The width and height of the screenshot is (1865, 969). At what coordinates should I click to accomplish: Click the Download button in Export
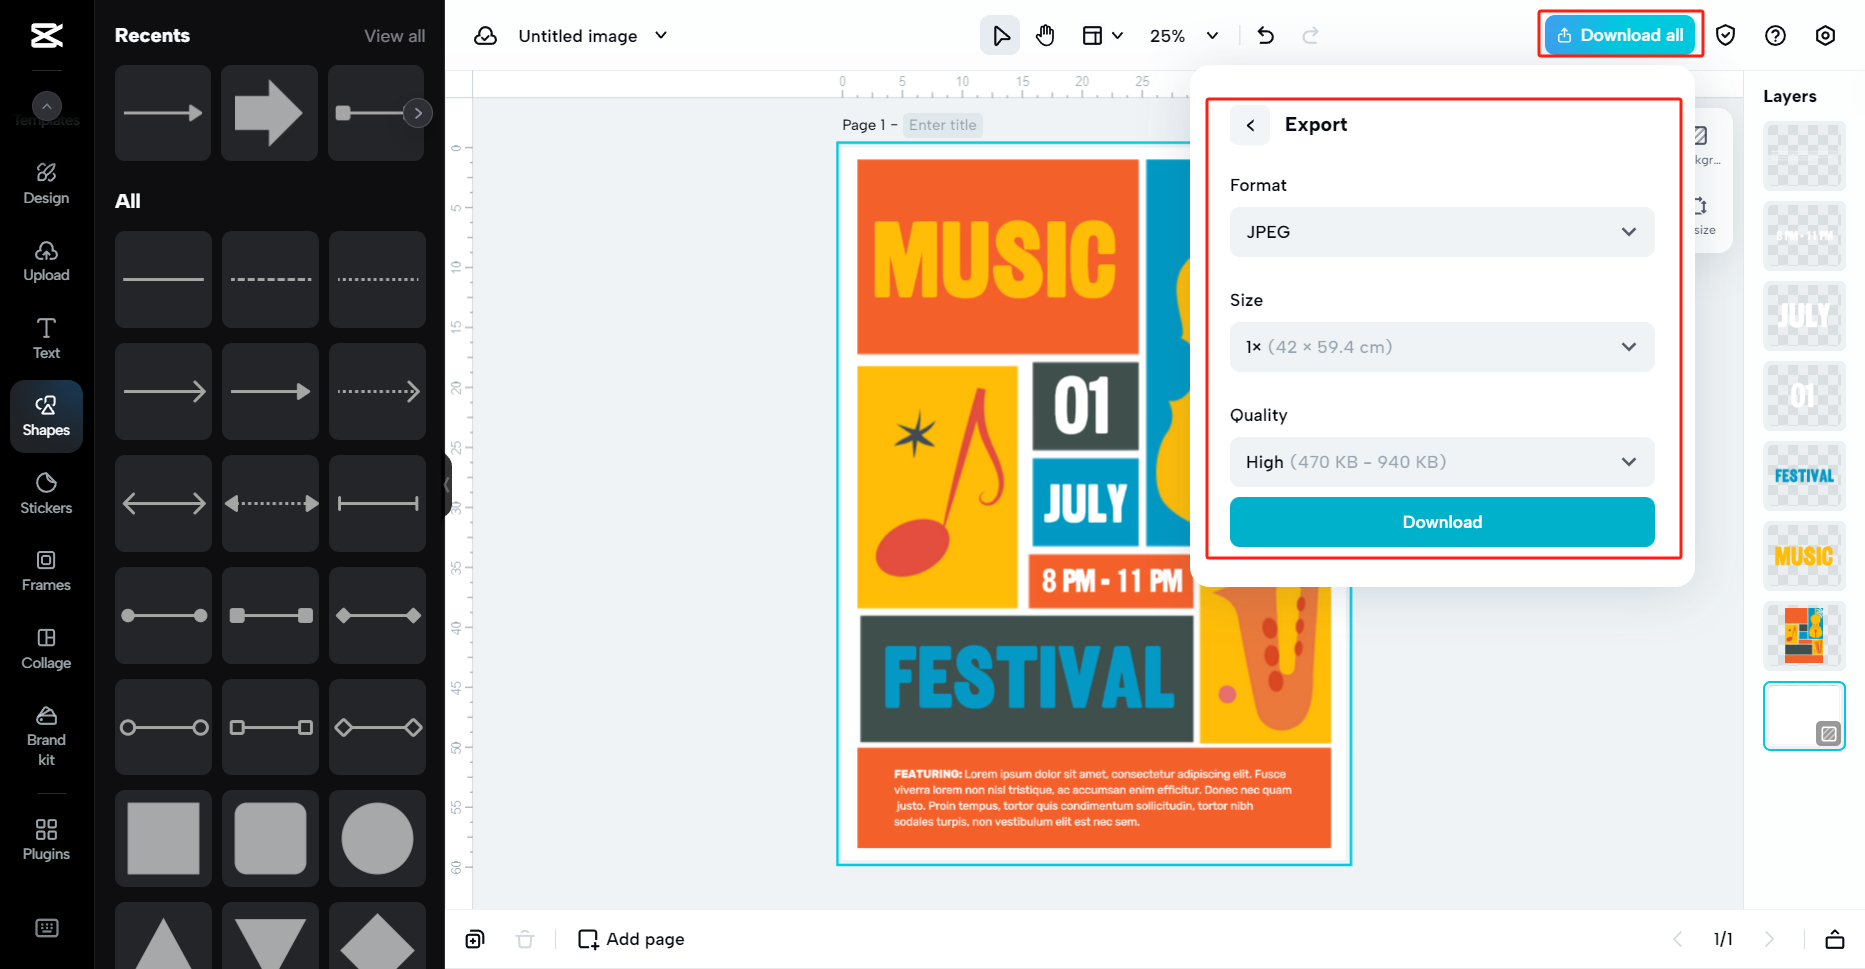pos(1442,522)
